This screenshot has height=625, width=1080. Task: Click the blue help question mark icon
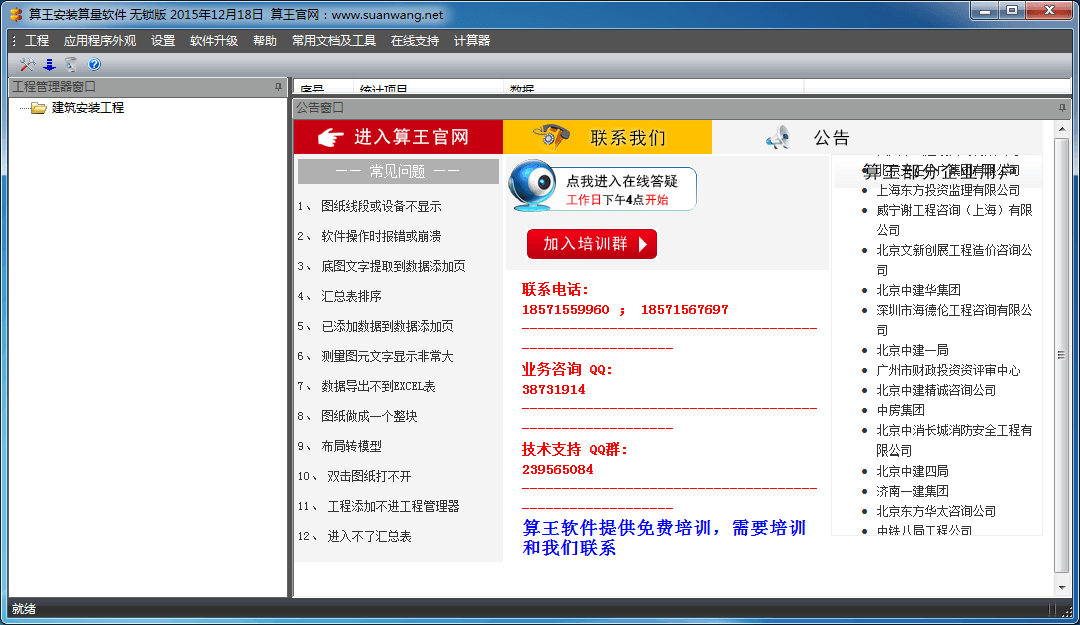tap(94, 64)
